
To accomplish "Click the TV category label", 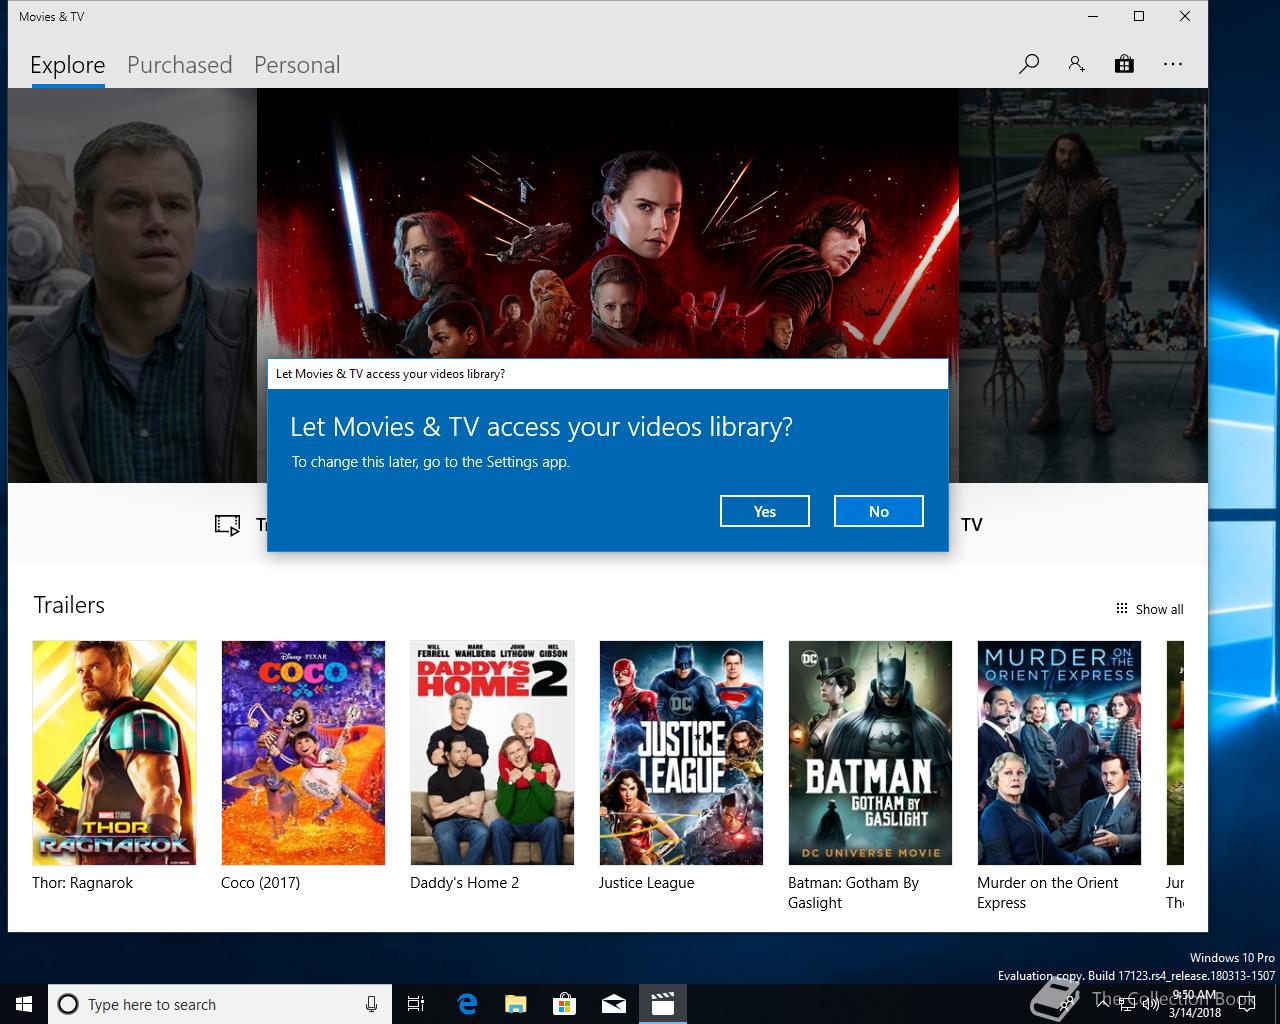I will (x=971, y=524).
